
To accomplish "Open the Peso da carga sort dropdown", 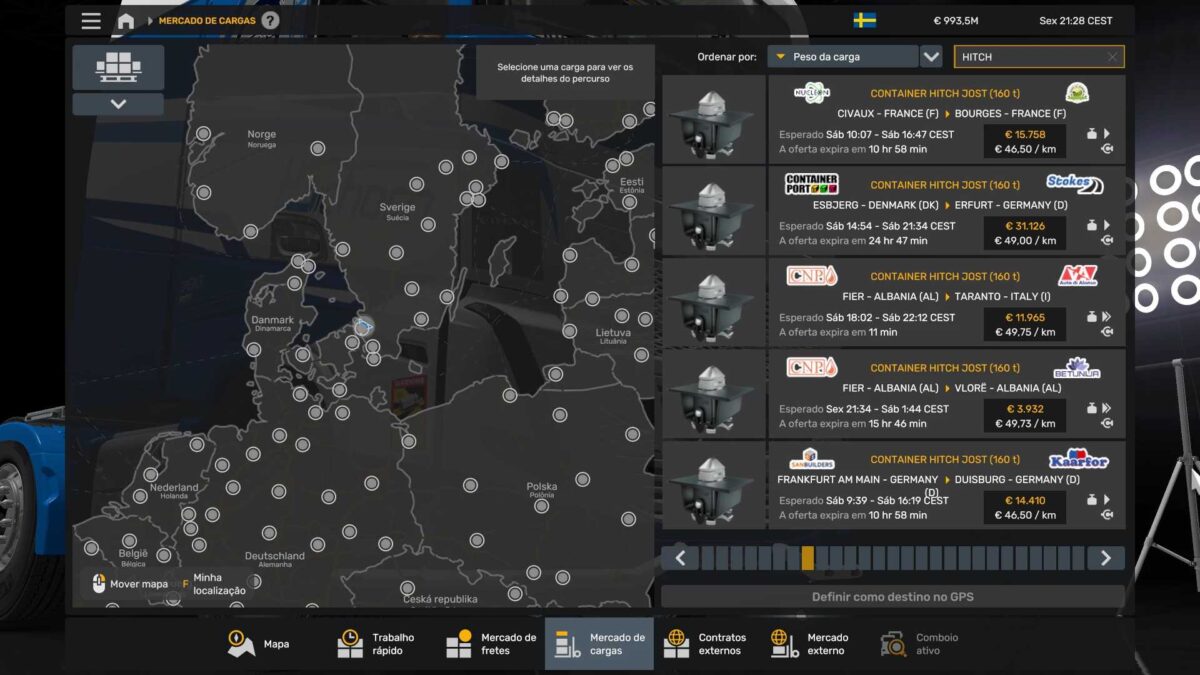I will tap(842, 57).
